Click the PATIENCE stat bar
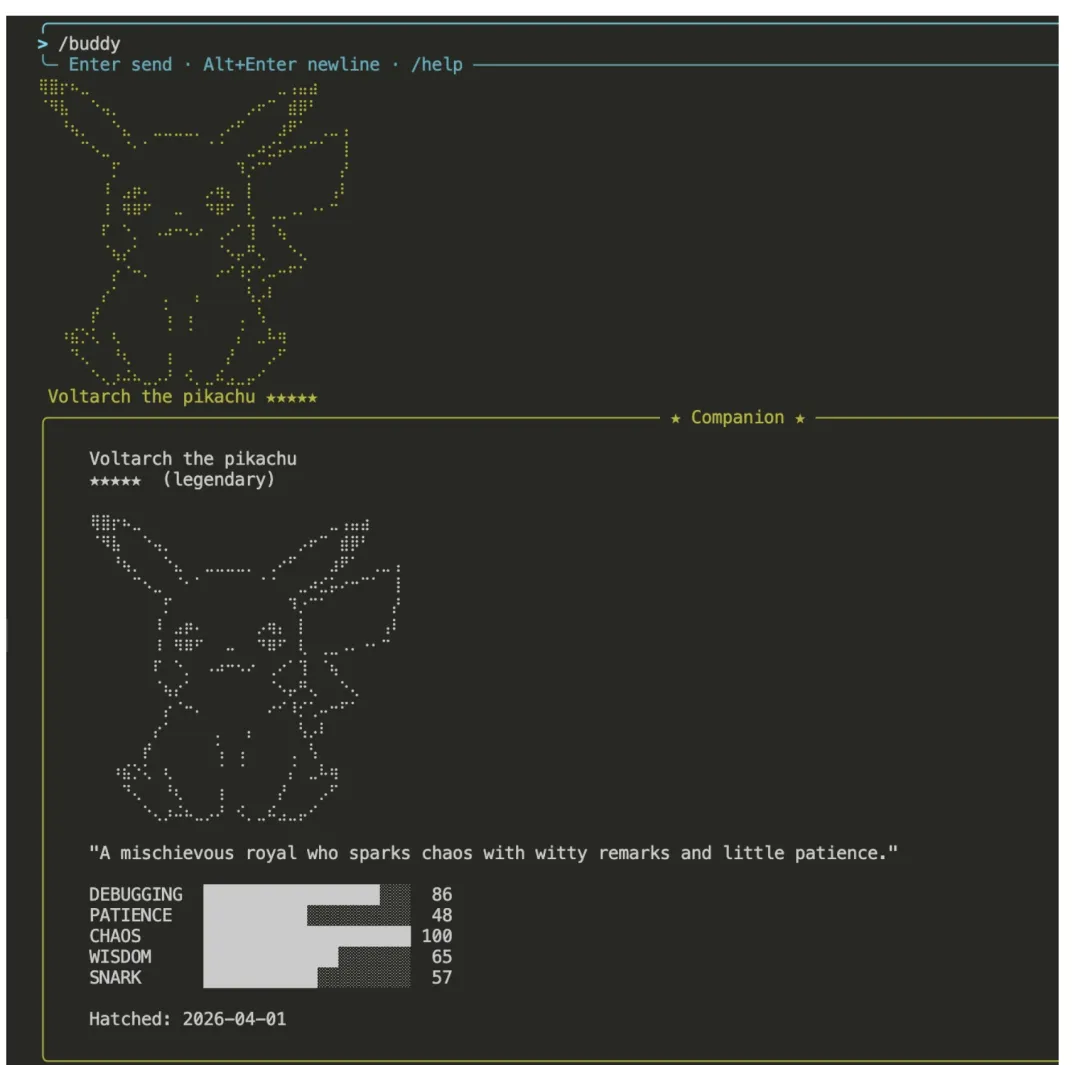 307,915
